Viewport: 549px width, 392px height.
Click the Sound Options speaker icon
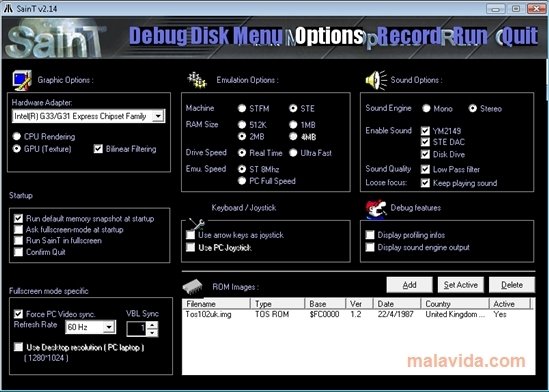(376, 80)
